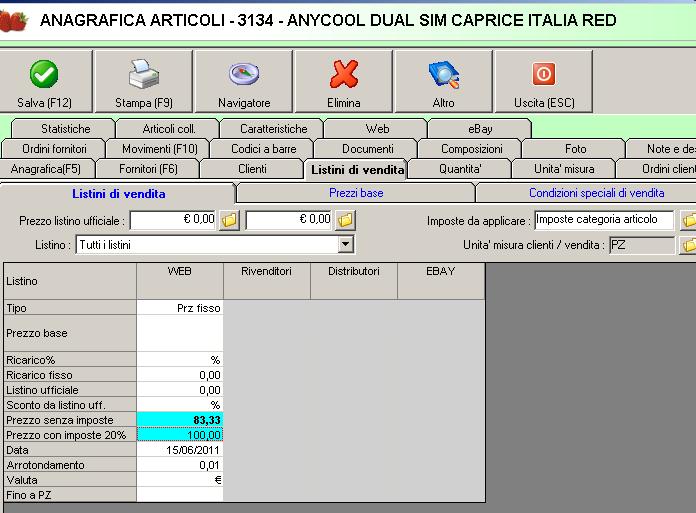The width and height of the screenshot is (696, 513).
Task: Click the Prezzo con imposte 20% row label
Action: click(70, 435)
